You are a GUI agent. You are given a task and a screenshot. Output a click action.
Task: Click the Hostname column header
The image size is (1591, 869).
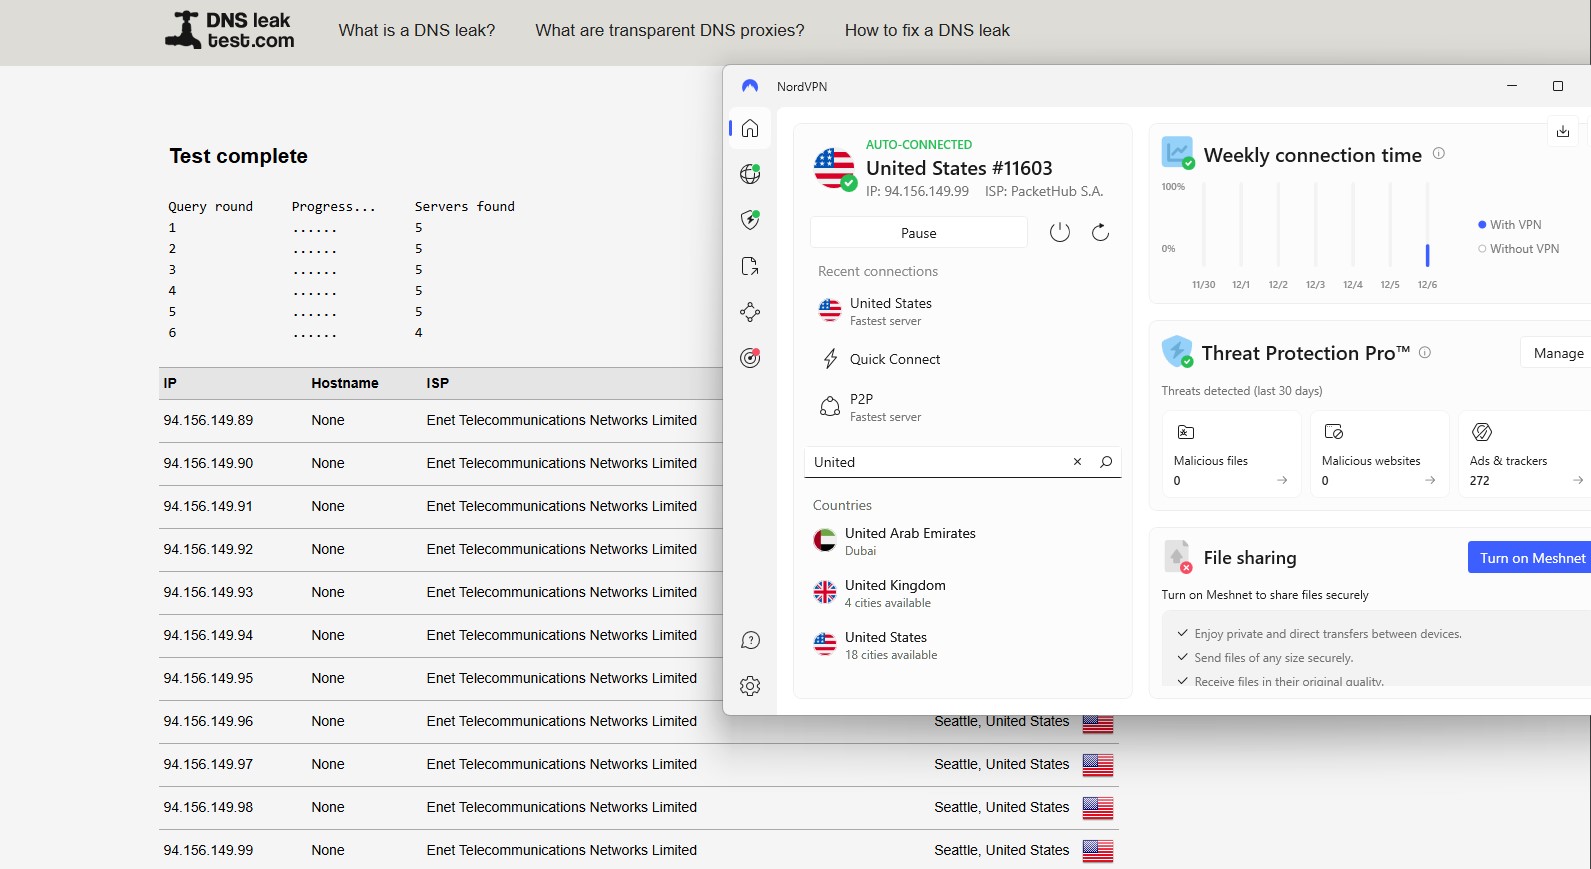345,383
